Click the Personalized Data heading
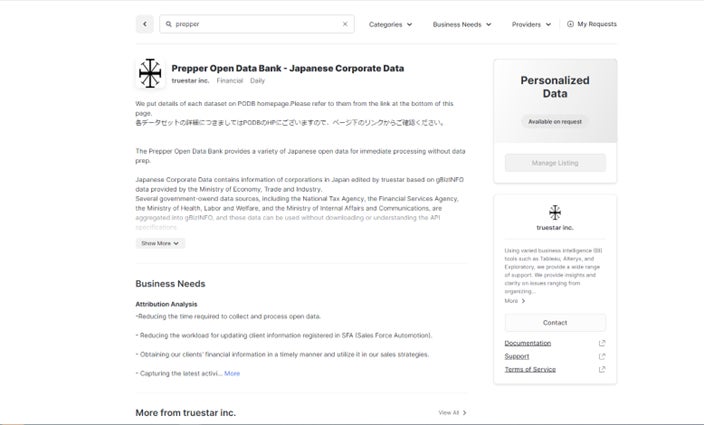 [x=555, y=87]
